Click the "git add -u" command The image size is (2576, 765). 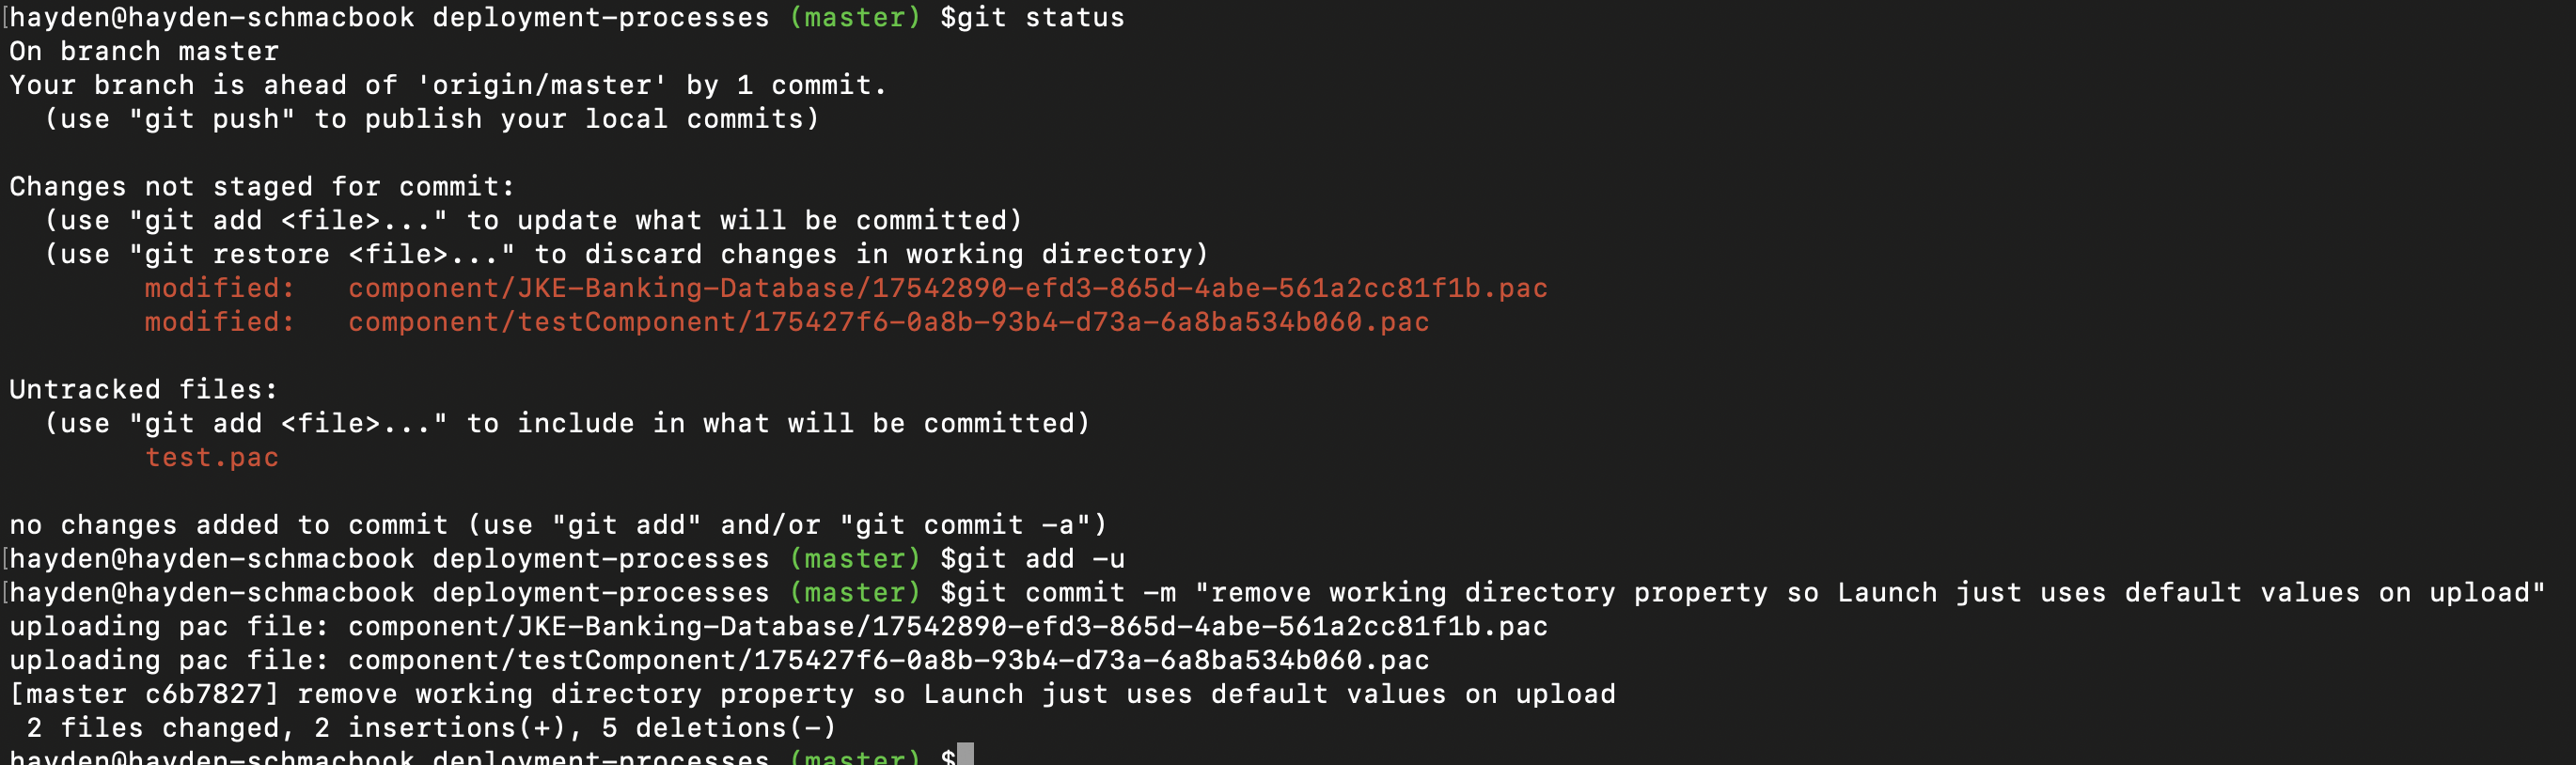1032,558
